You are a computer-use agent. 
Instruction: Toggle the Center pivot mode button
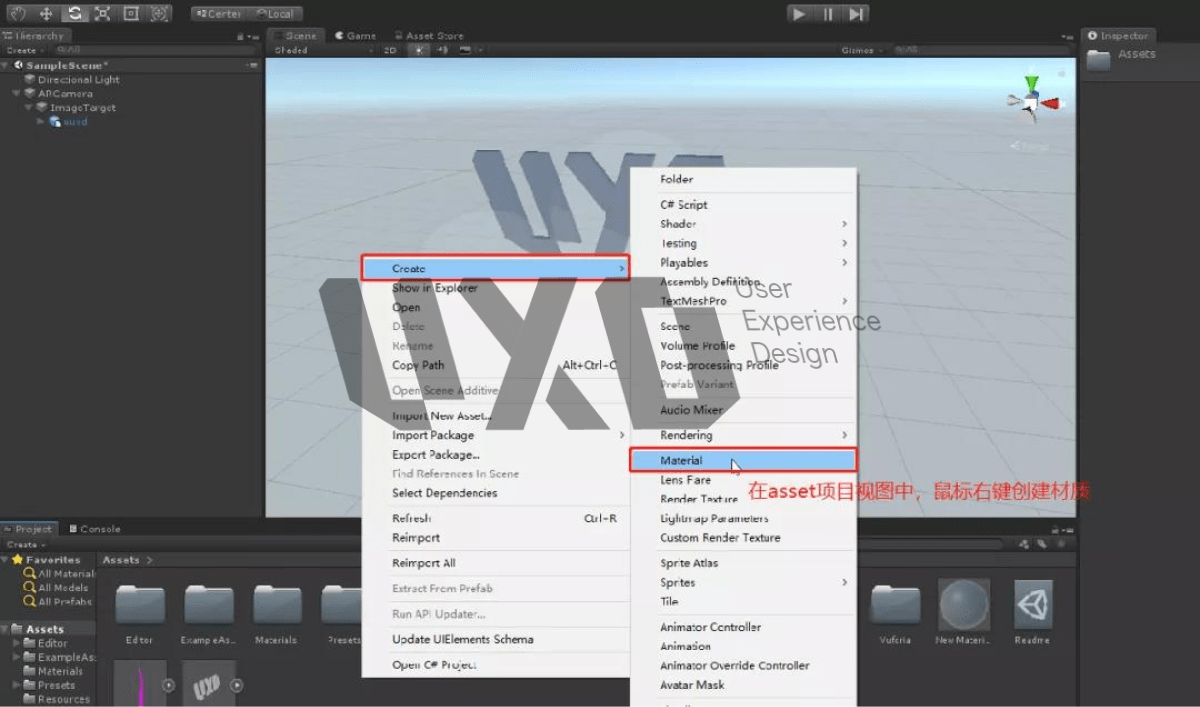point(219,14)
